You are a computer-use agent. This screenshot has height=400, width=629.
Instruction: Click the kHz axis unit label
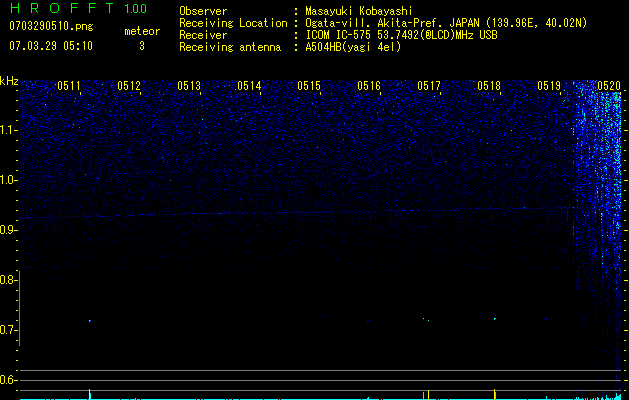[9, 81]
